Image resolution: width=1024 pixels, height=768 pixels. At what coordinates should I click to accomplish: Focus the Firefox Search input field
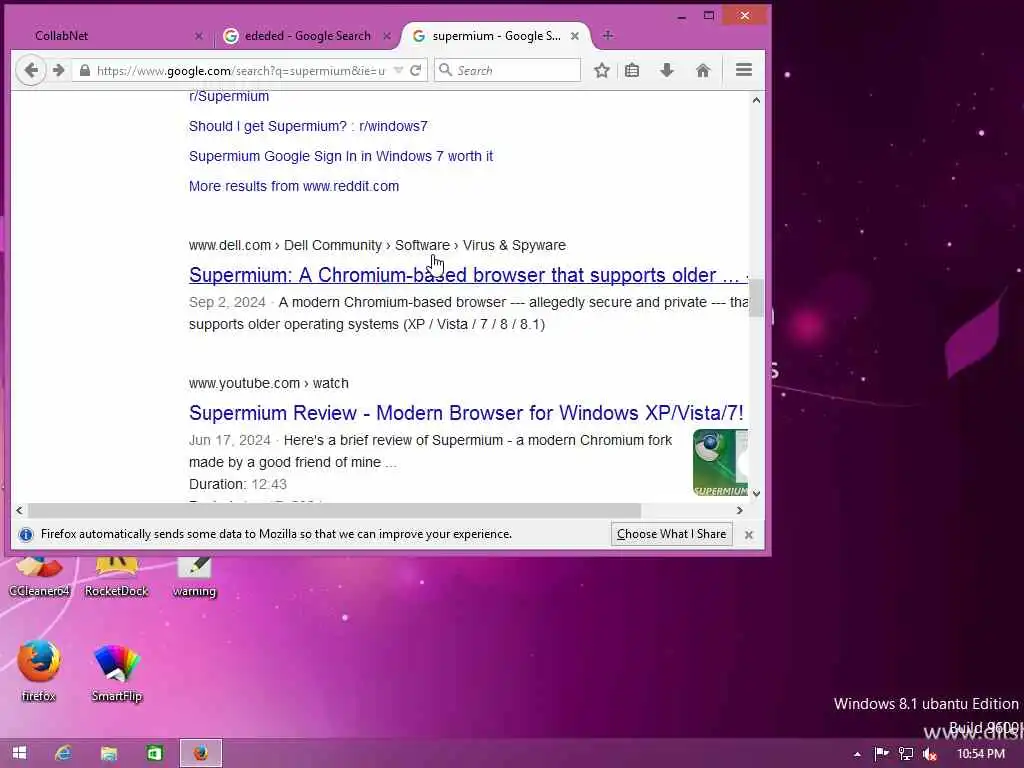point(507,71)
